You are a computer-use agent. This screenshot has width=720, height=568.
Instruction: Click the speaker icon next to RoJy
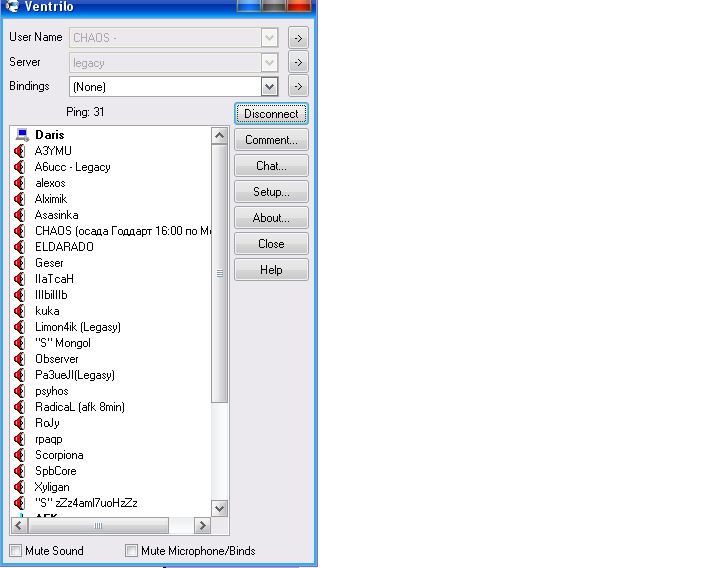(x=19, y=423)
